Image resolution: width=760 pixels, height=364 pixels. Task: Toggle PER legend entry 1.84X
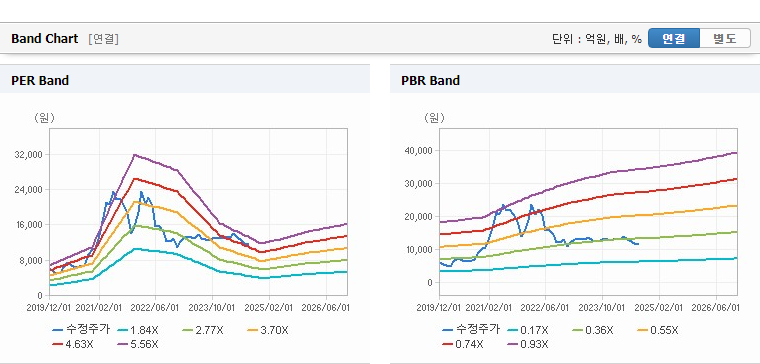click(x=138, y=331)
